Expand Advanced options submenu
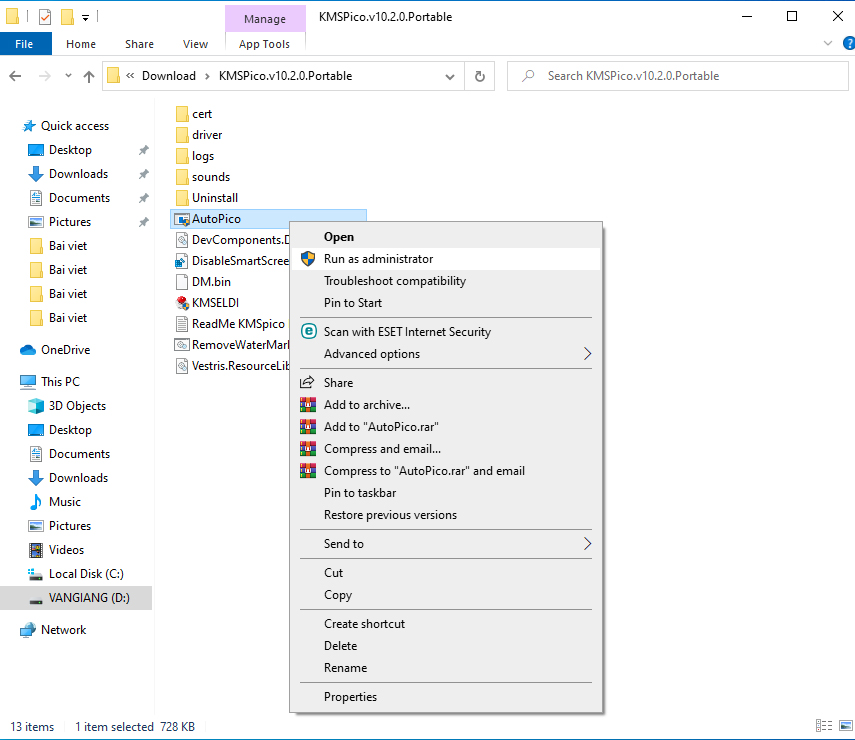 coord(446,354)
